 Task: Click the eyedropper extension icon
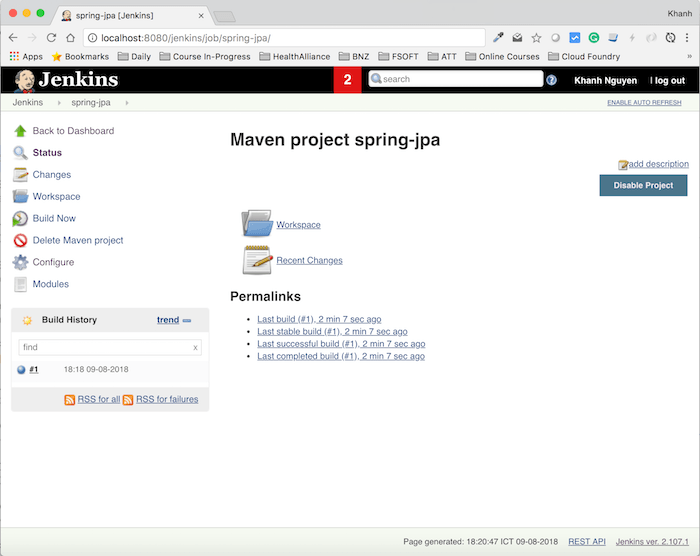(498, 38)
